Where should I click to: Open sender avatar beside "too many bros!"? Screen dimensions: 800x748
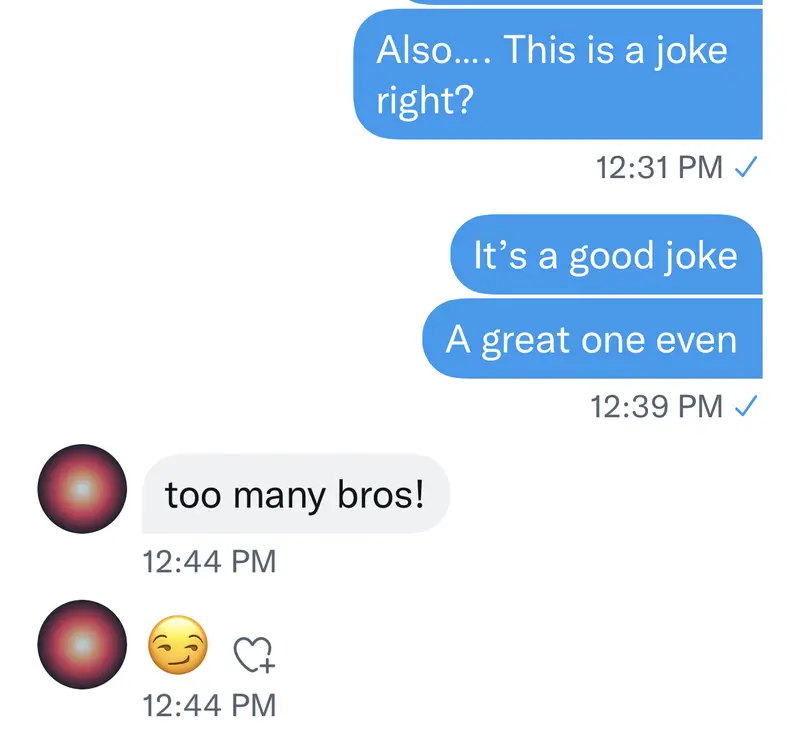81,490
